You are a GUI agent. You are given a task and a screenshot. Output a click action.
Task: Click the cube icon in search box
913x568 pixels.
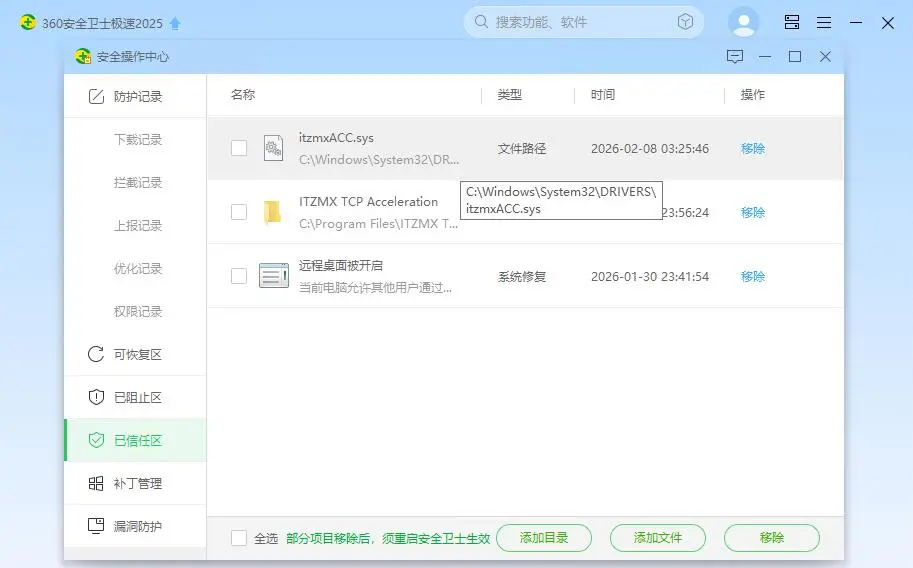[x=685, y=22]
